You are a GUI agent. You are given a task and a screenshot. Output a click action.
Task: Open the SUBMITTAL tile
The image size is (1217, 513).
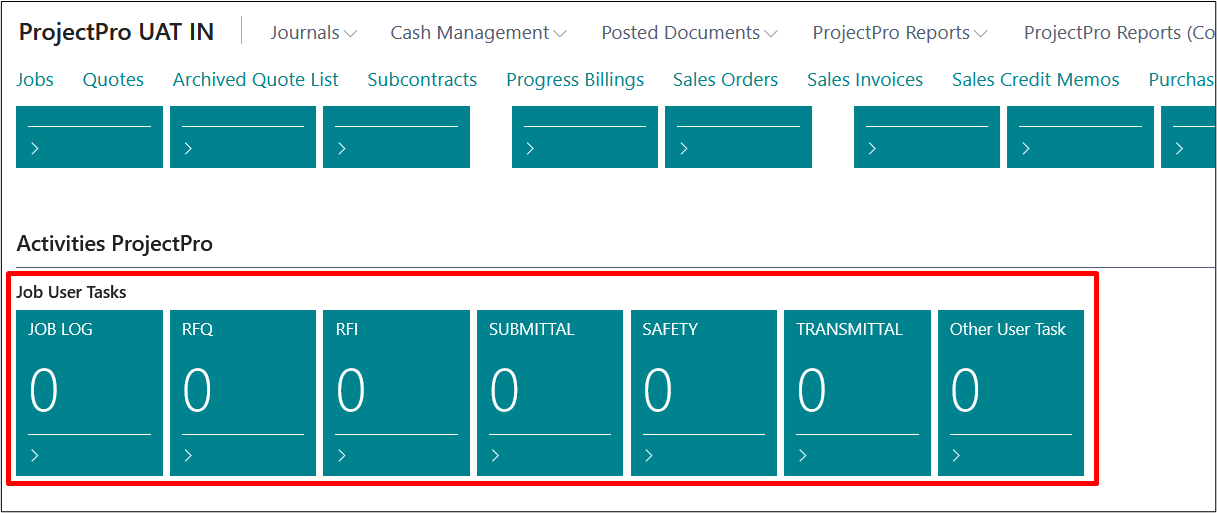[x=550, y=393]
